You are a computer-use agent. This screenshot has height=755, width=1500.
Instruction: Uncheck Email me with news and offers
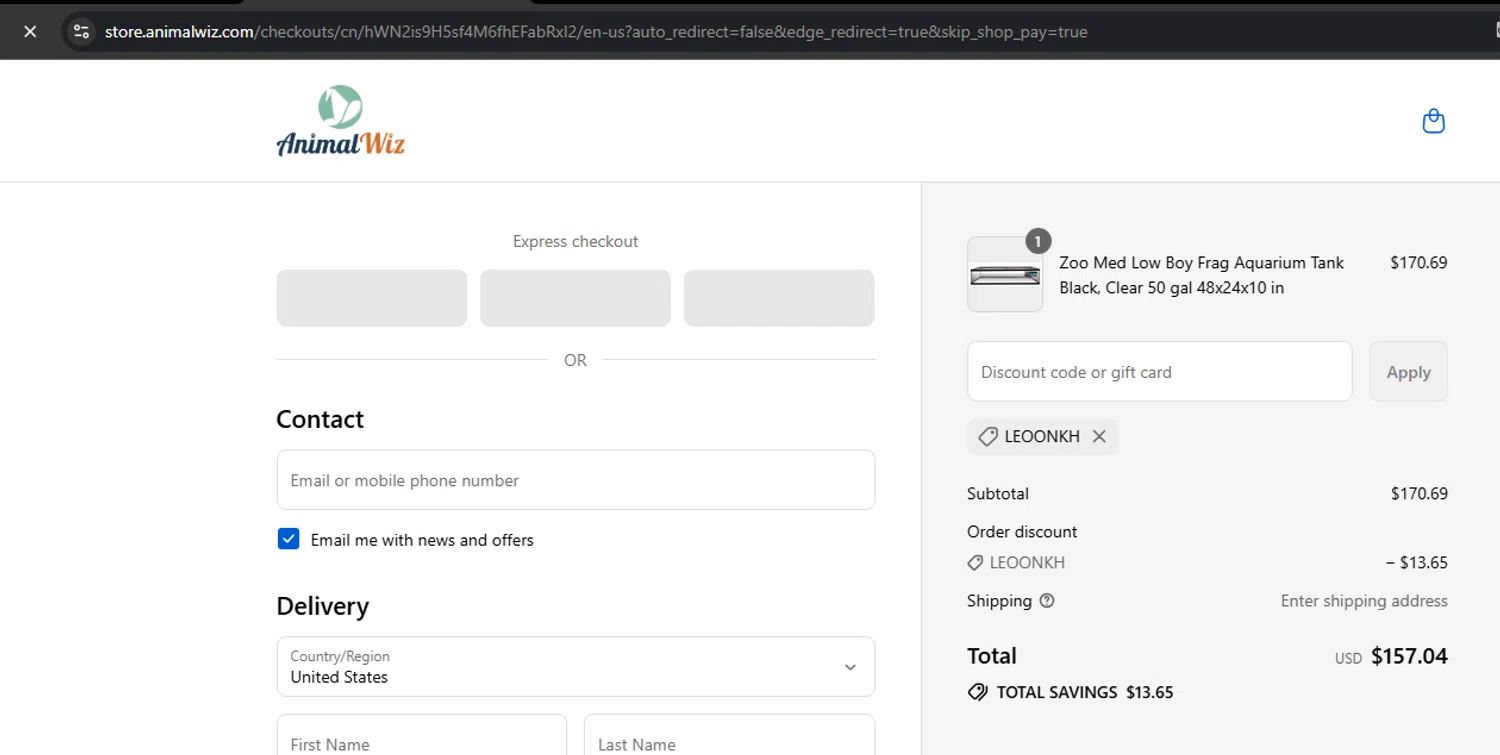(x=288, y=539)
